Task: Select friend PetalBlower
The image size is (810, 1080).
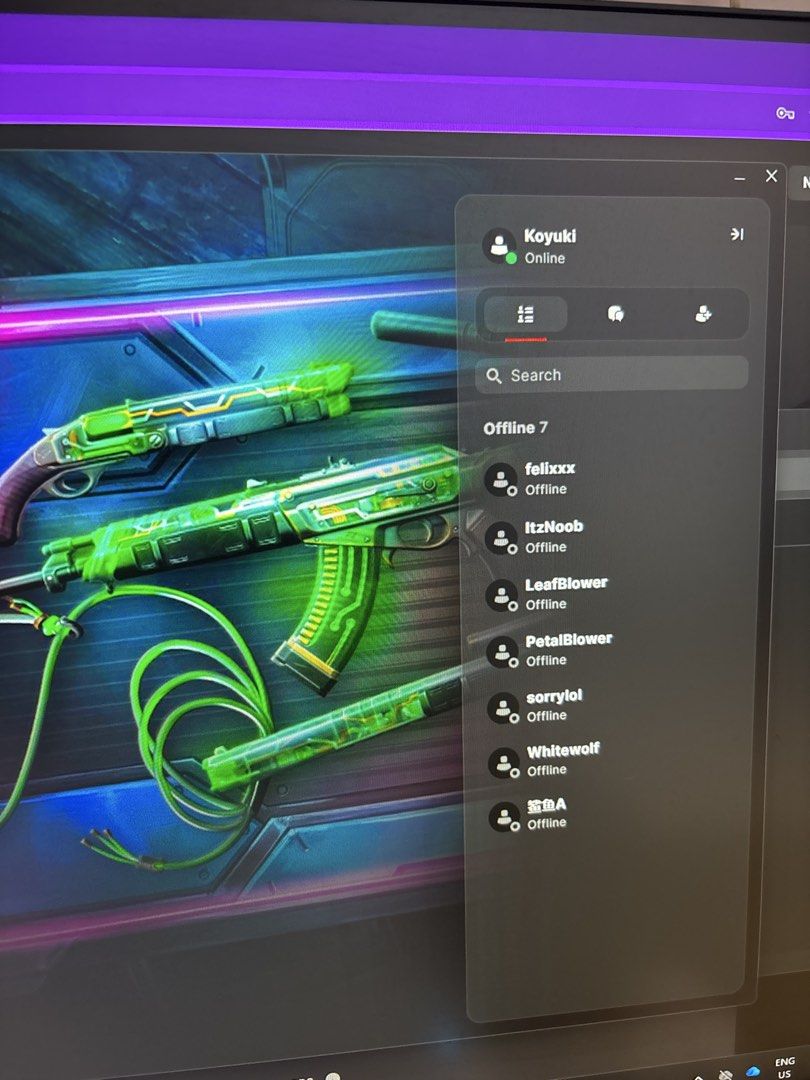Action: tap(613, 650)
